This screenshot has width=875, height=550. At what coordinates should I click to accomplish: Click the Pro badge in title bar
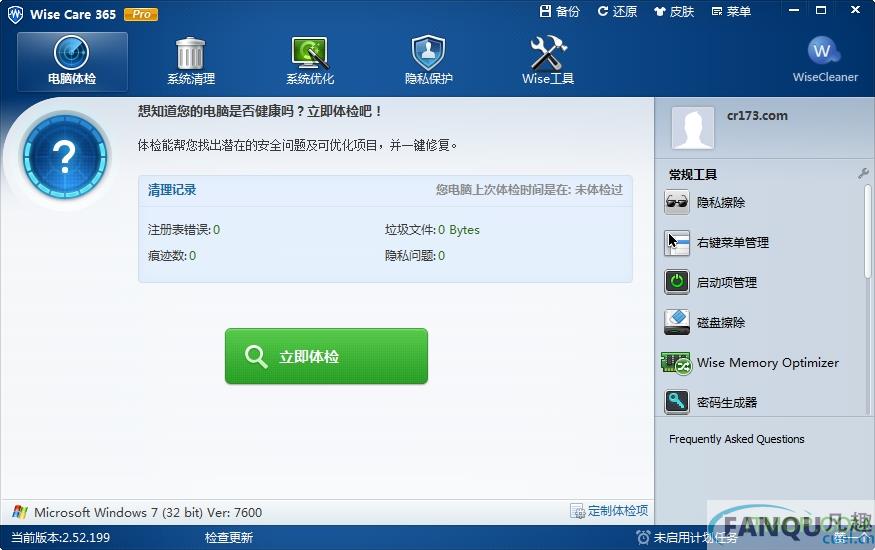141,14
